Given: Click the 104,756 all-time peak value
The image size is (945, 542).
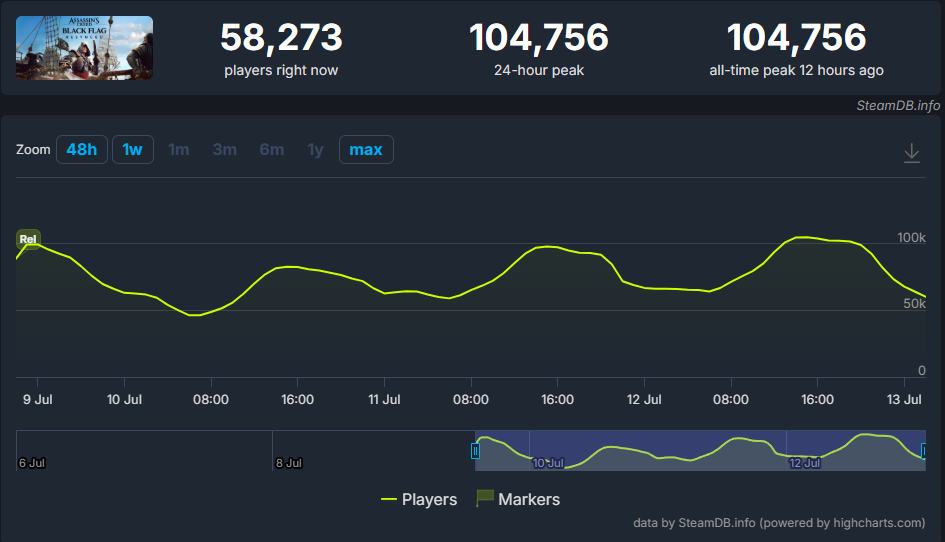Looking at the screenshot, I should point(796,37).
